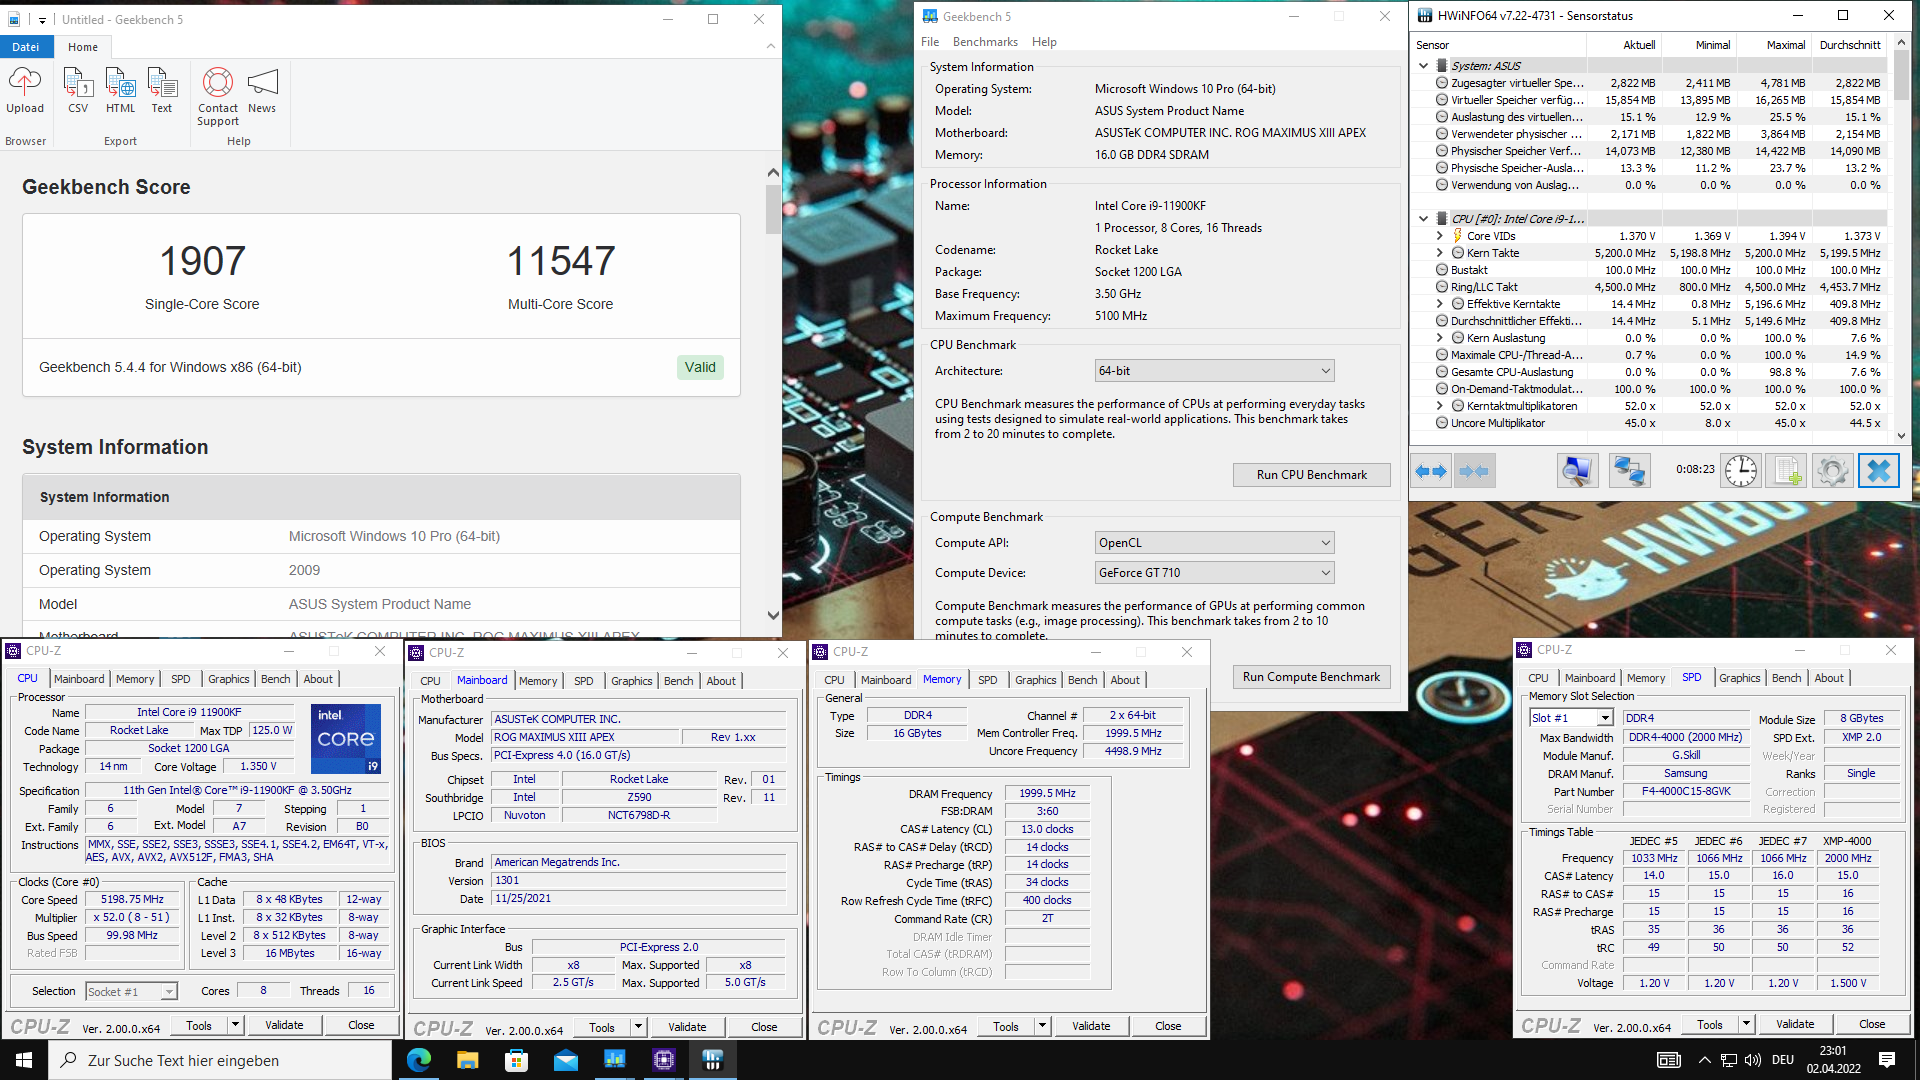Collapse the Geekbench ribbon chevron

pyautogui.click(x=770, y=46)
